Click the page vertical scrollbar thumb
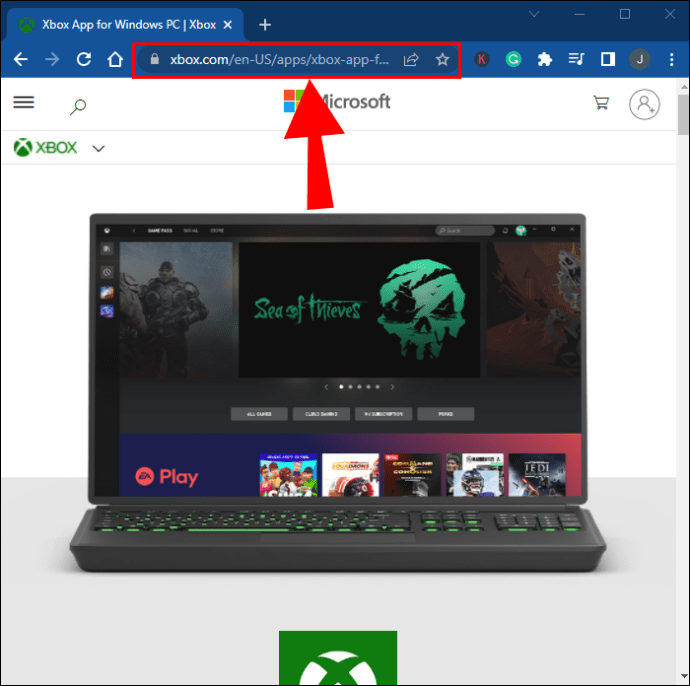Screen dimensions: 690x686 click(683, 114)
